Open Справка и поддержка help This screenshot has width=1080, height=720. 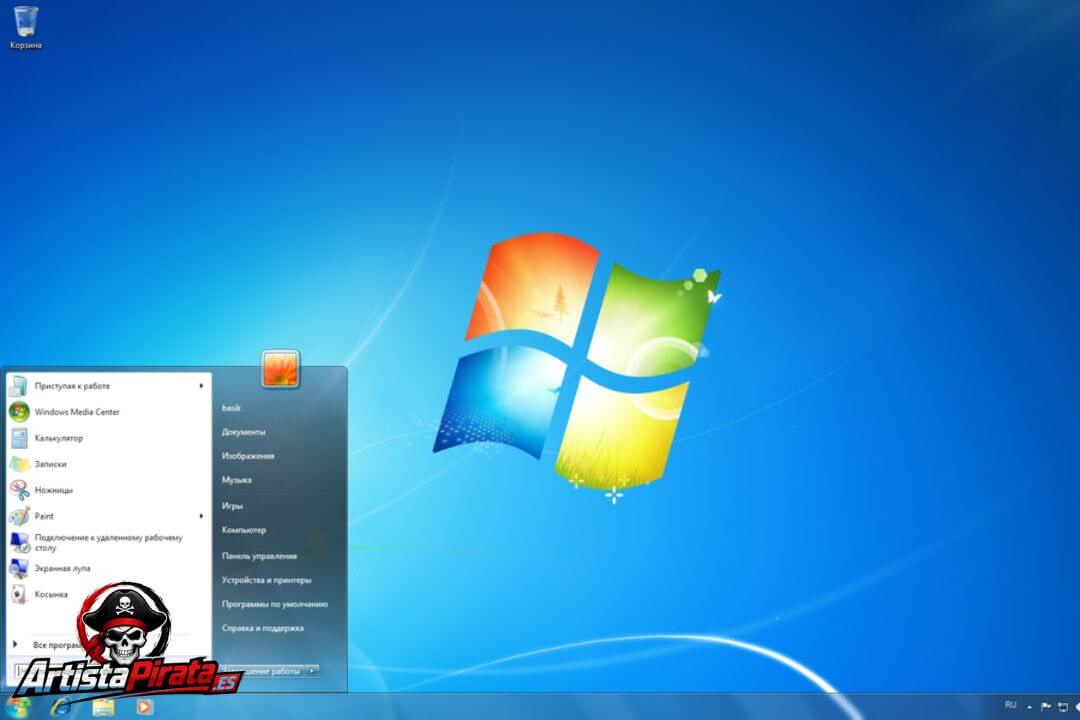click(262, 628)
